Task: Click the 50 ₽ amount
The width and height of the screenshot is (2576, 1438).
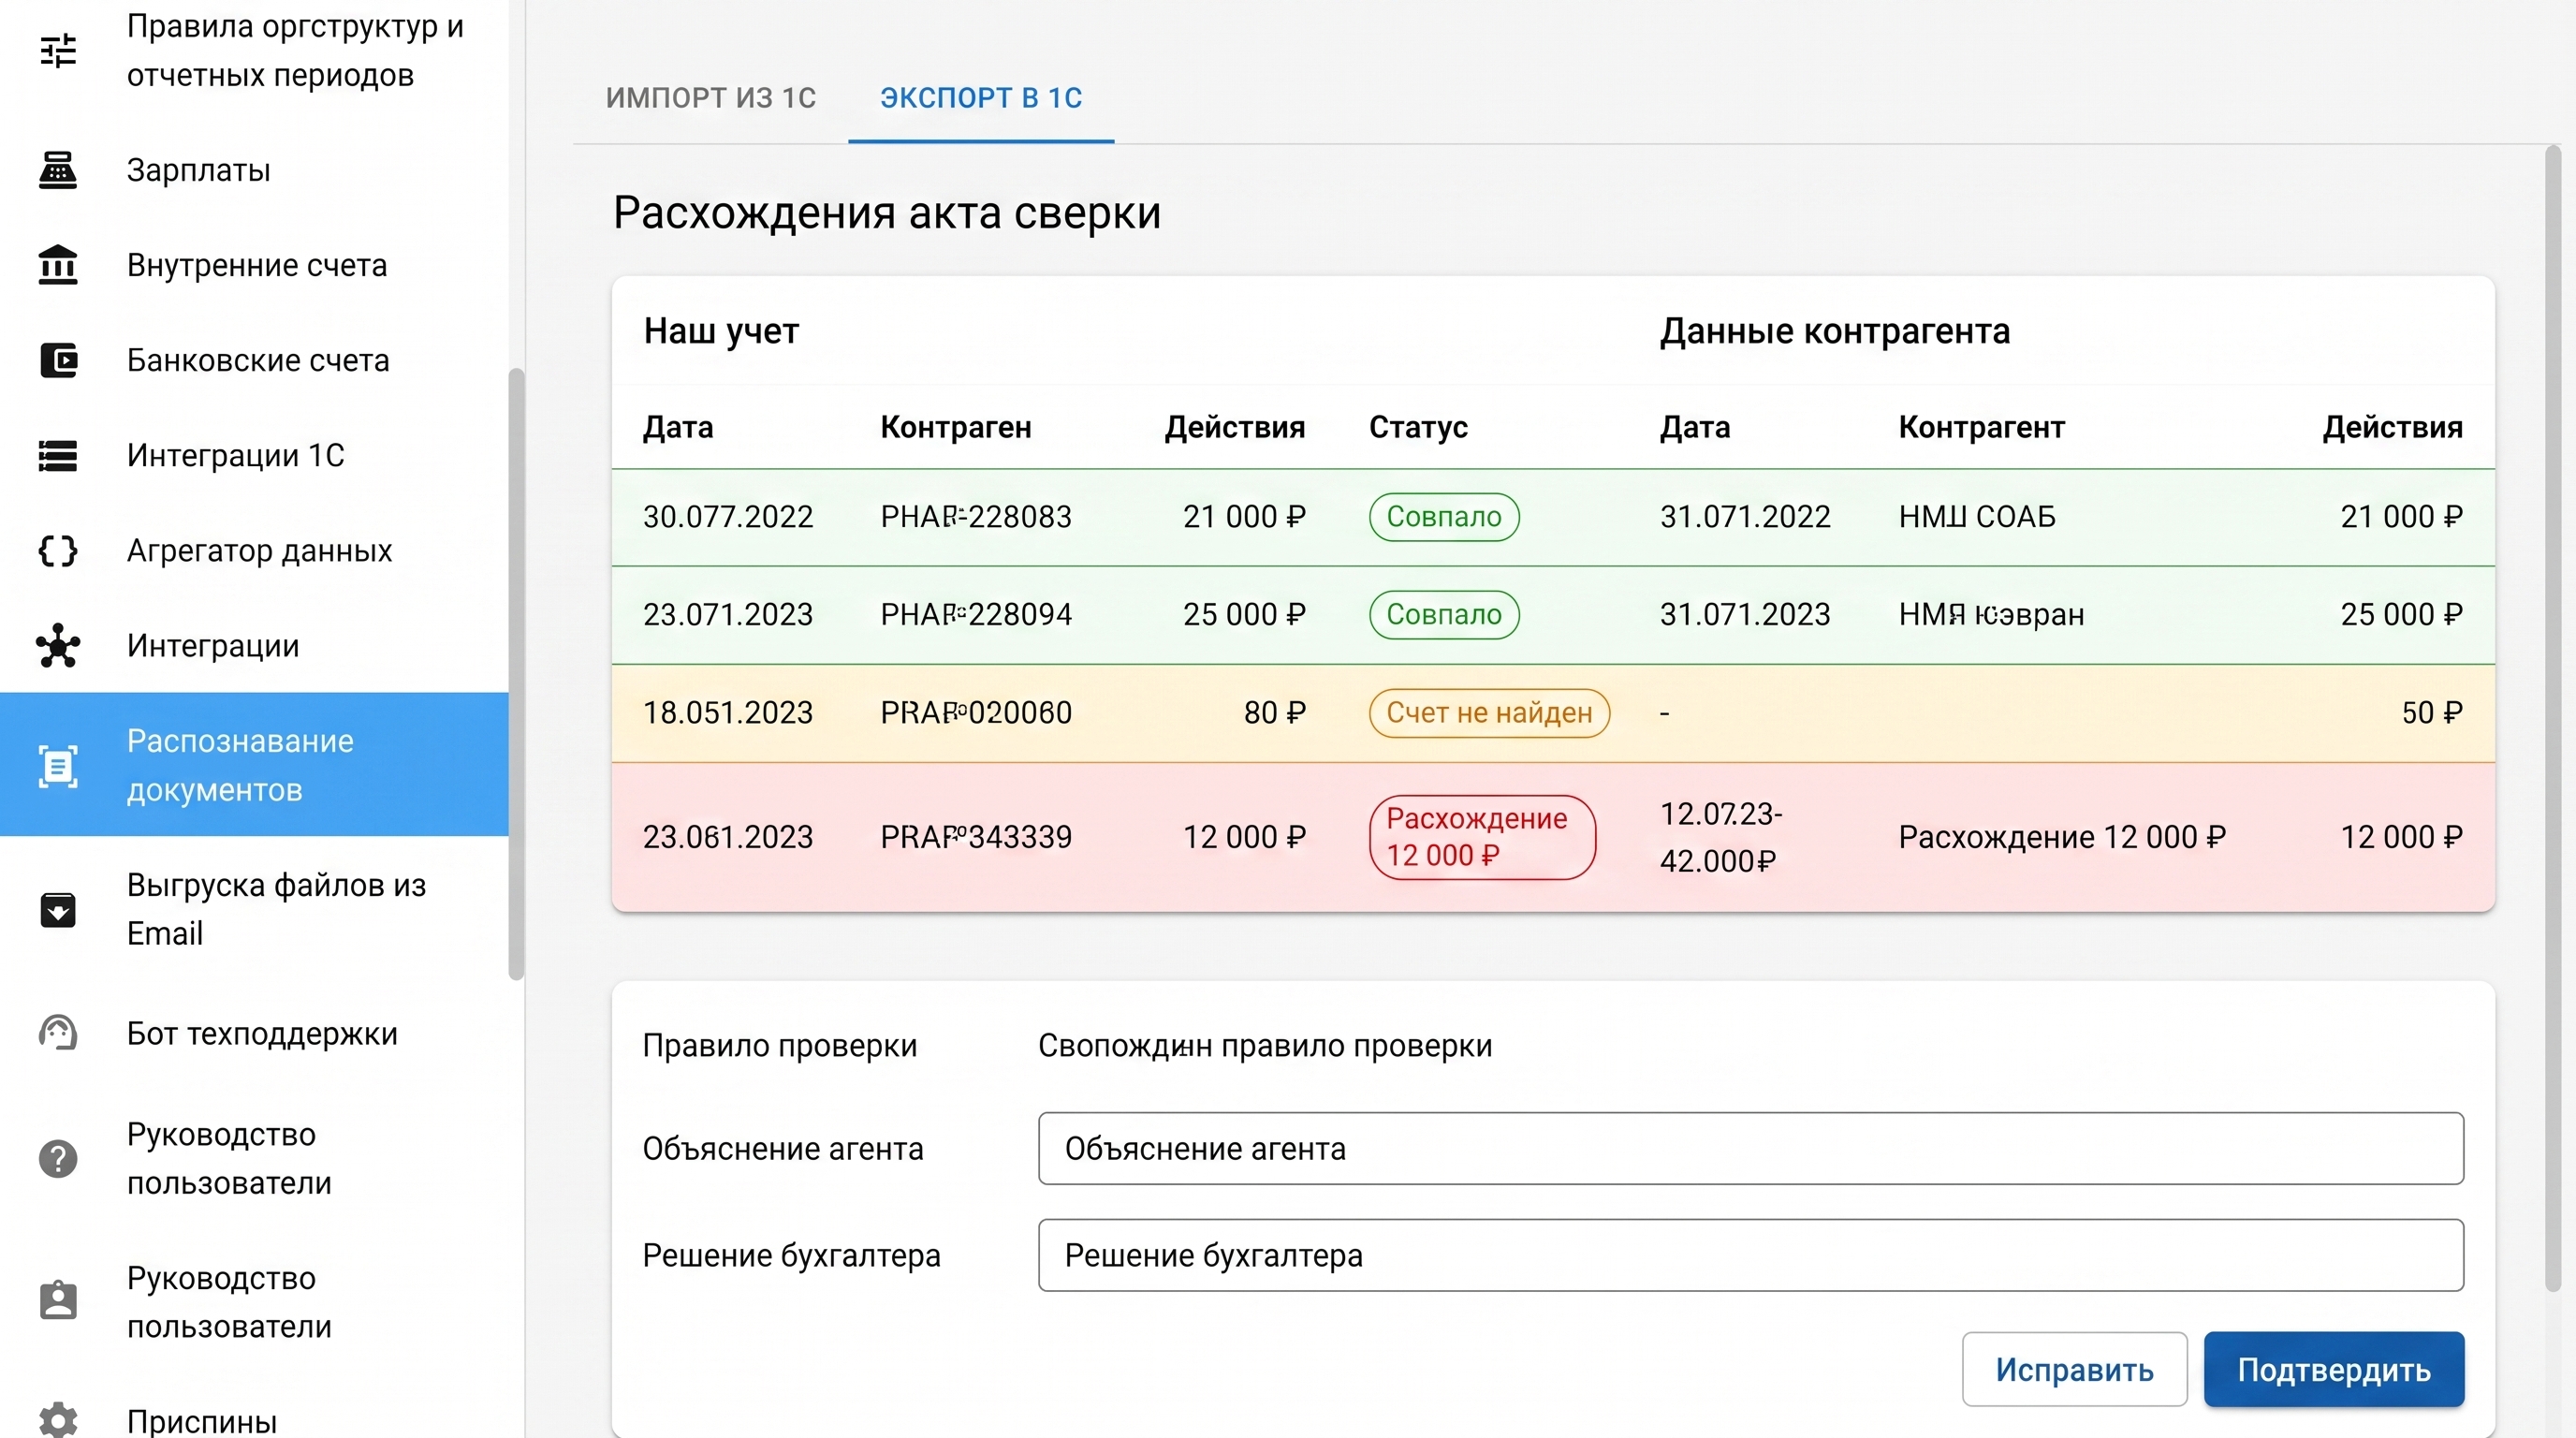Action: click(x=2431, y=713)
